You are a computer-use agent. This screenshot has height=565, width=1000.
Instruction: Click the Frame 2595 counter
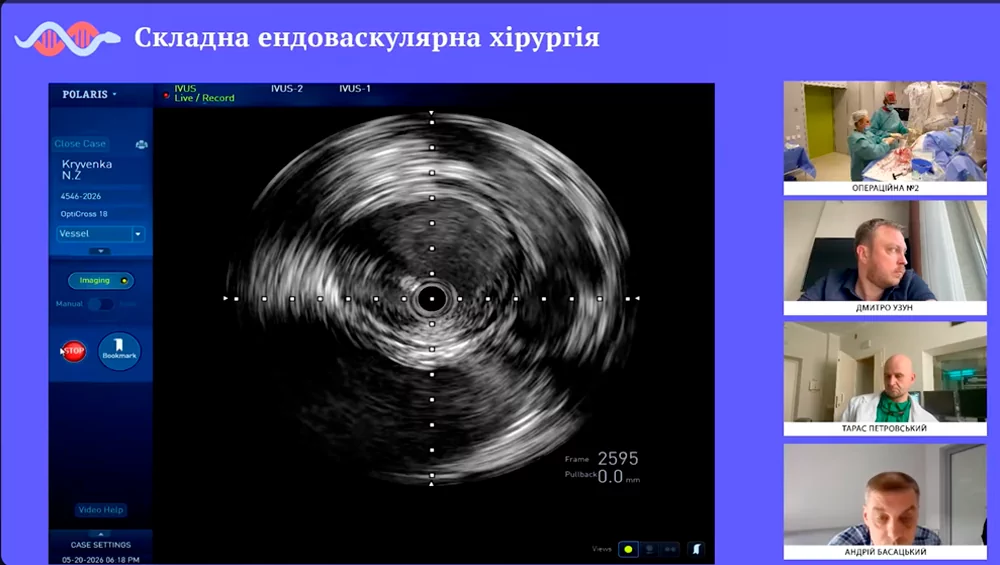click(601, 459)
